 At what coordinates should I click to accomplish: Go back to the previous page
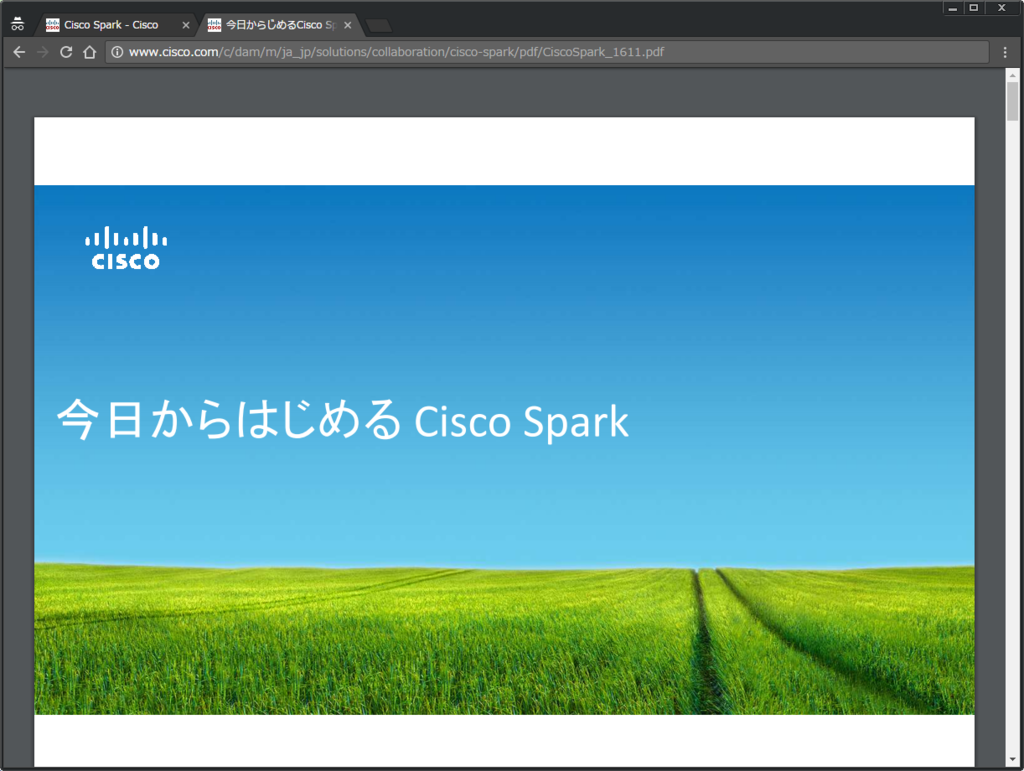[x=20, y=52]
